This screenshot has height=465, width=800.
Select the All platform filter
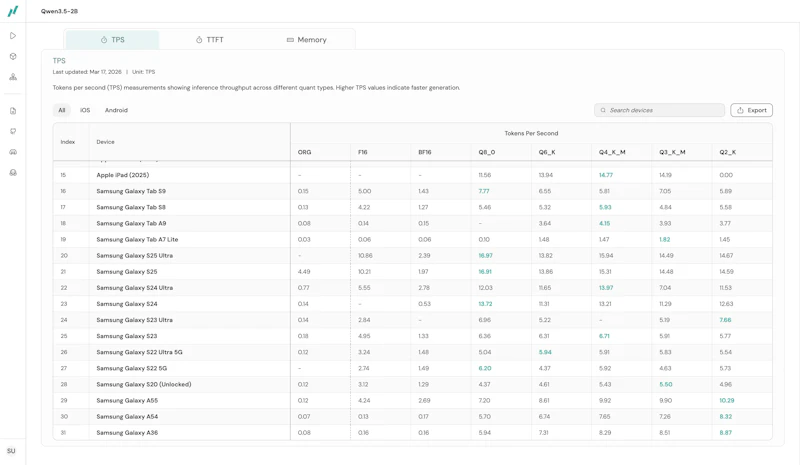62,110
